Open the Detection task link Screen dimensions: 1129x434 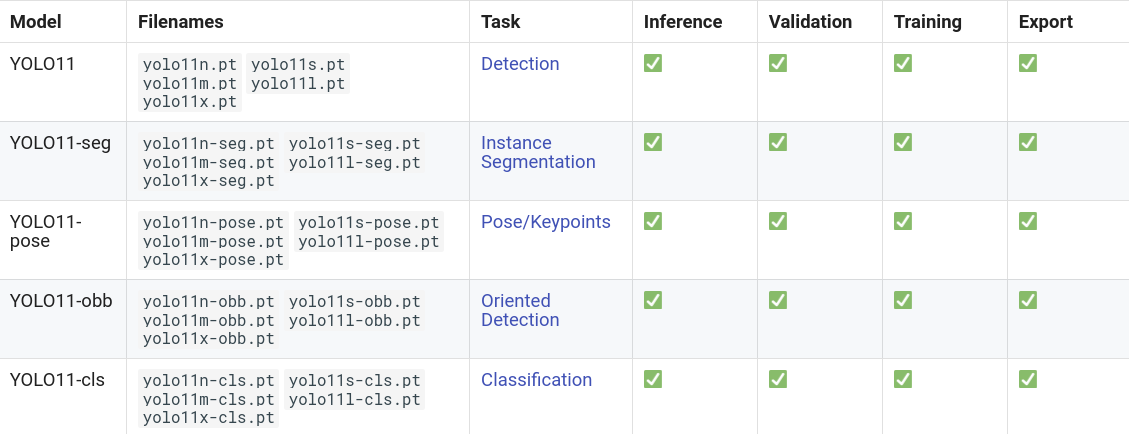(x=520, y=64)
